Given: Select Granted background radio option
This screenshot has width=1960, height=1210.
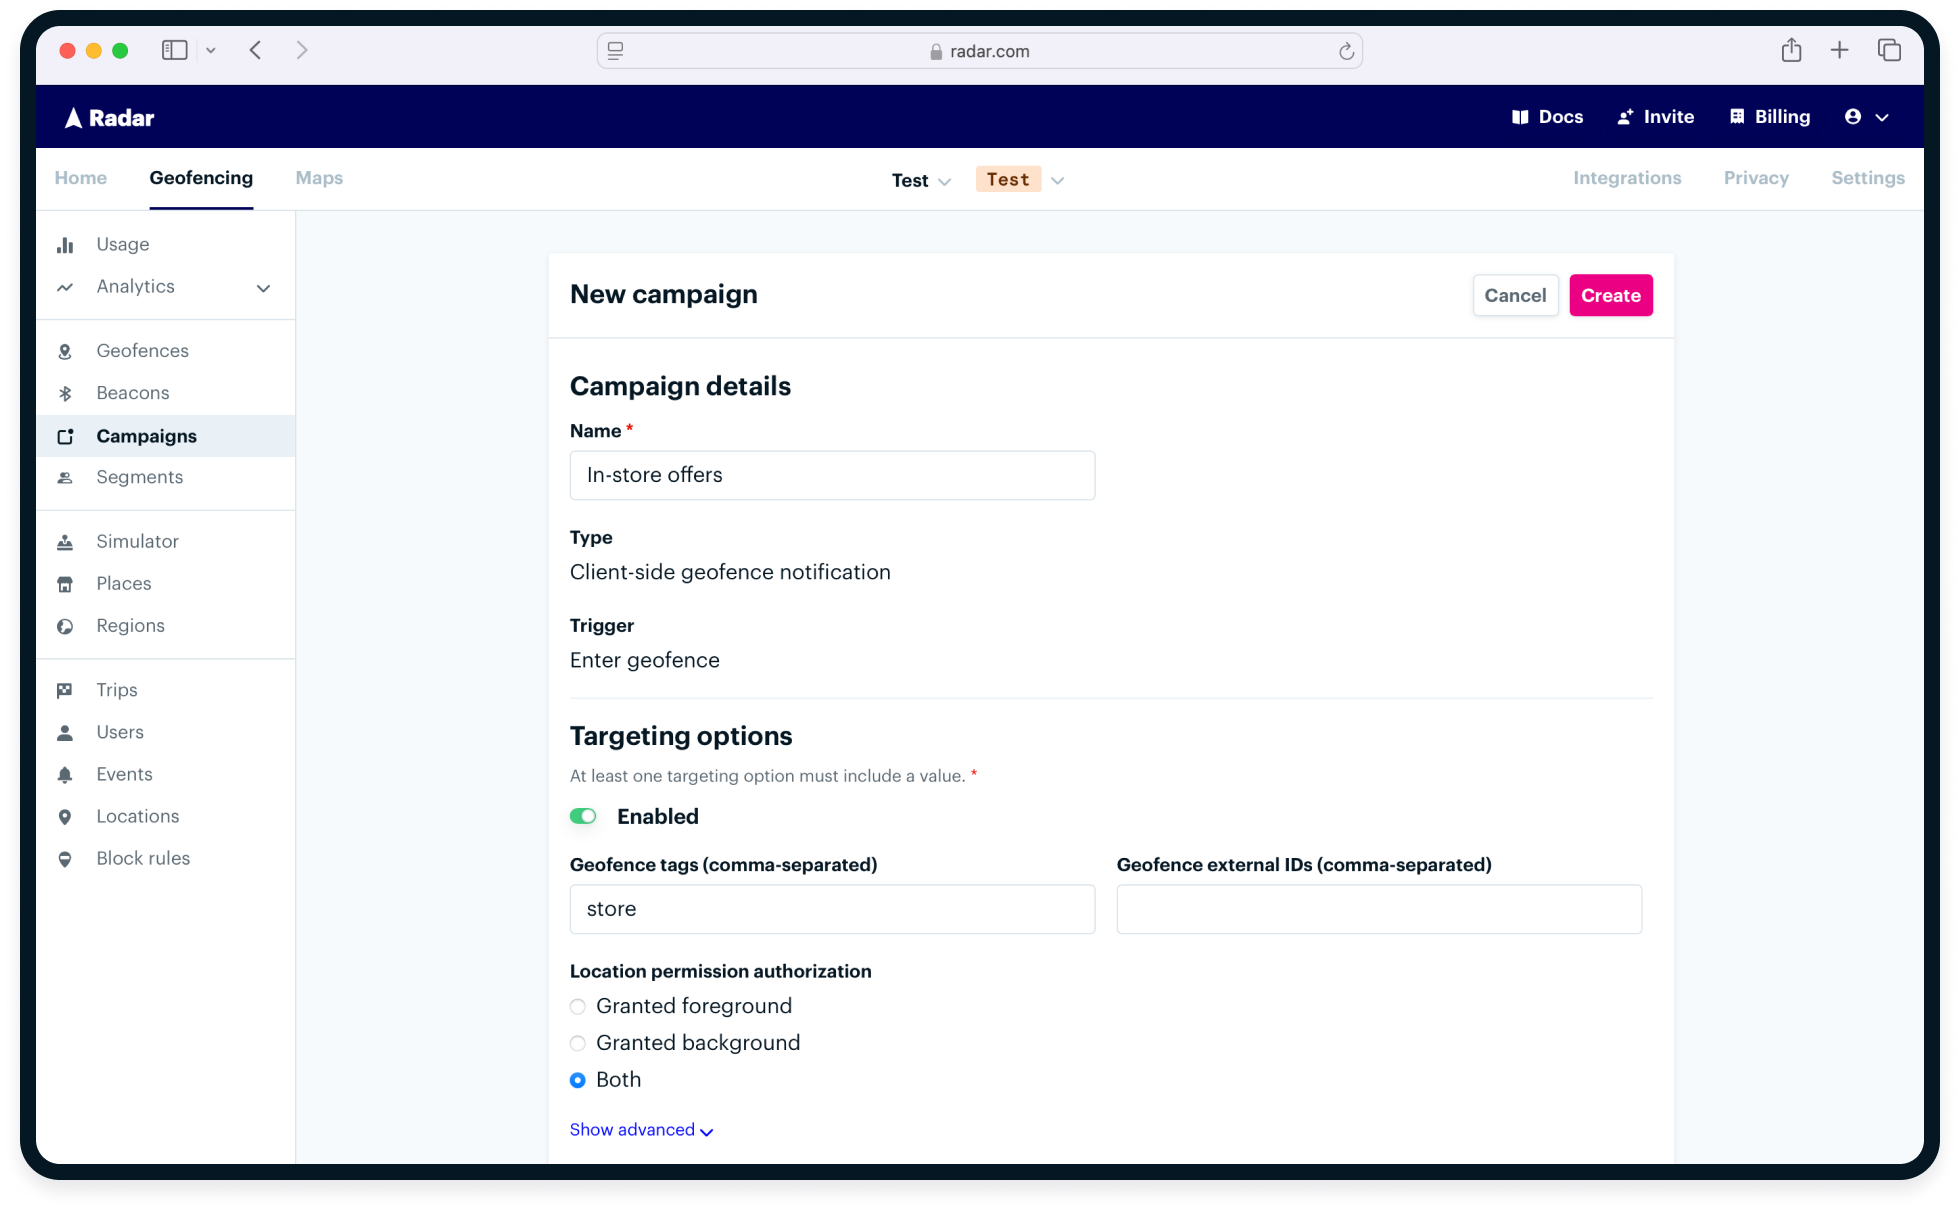Looking at the screenshot, I should pyautogui.click(x=578, y=1044).
